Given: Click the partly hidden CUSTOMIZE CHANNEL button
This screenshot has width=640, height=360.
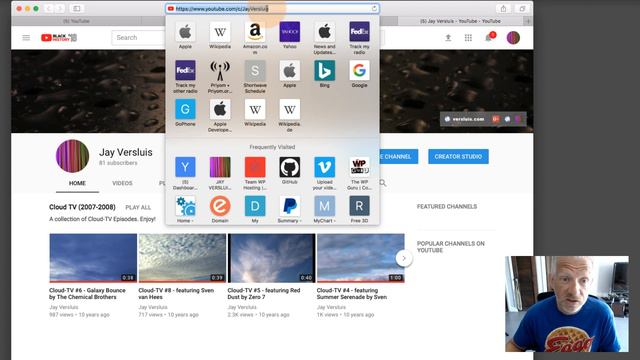Looking at the screenshot, I should coord(399,156).
